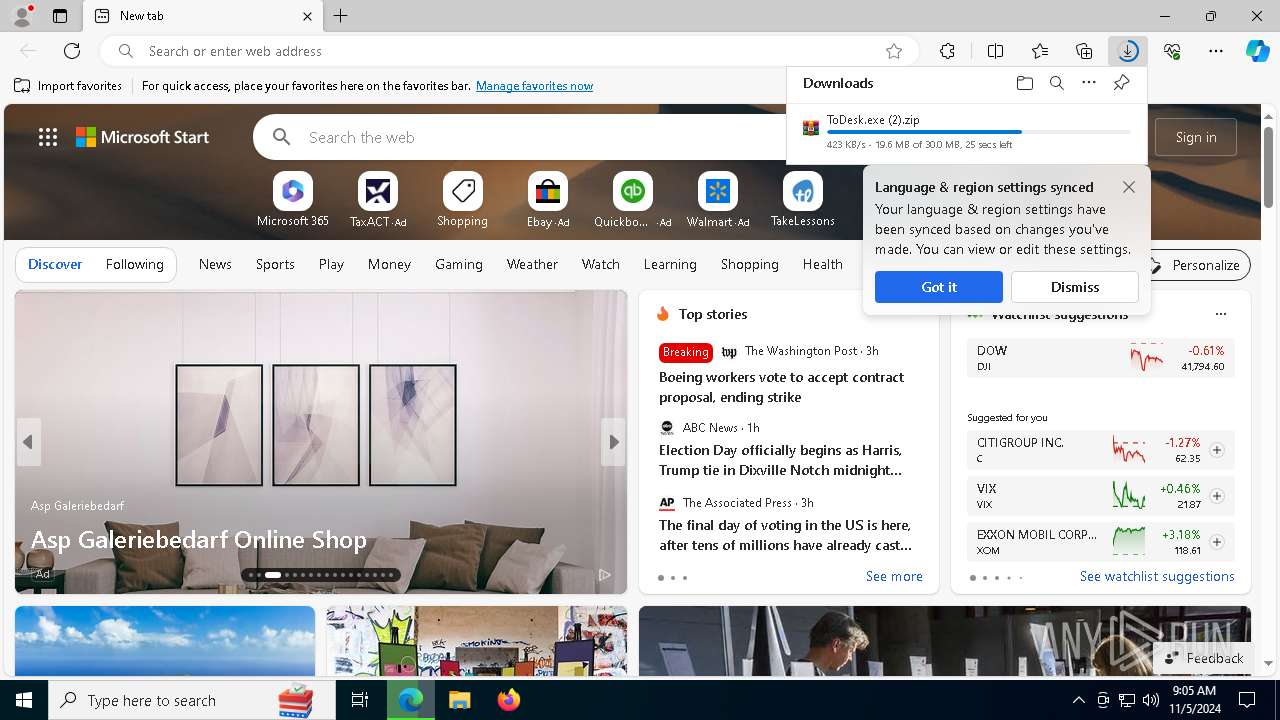The image size is (1280, 720).
Task: Open more options in Downloads panel
Action: [x=1089, y=83]
